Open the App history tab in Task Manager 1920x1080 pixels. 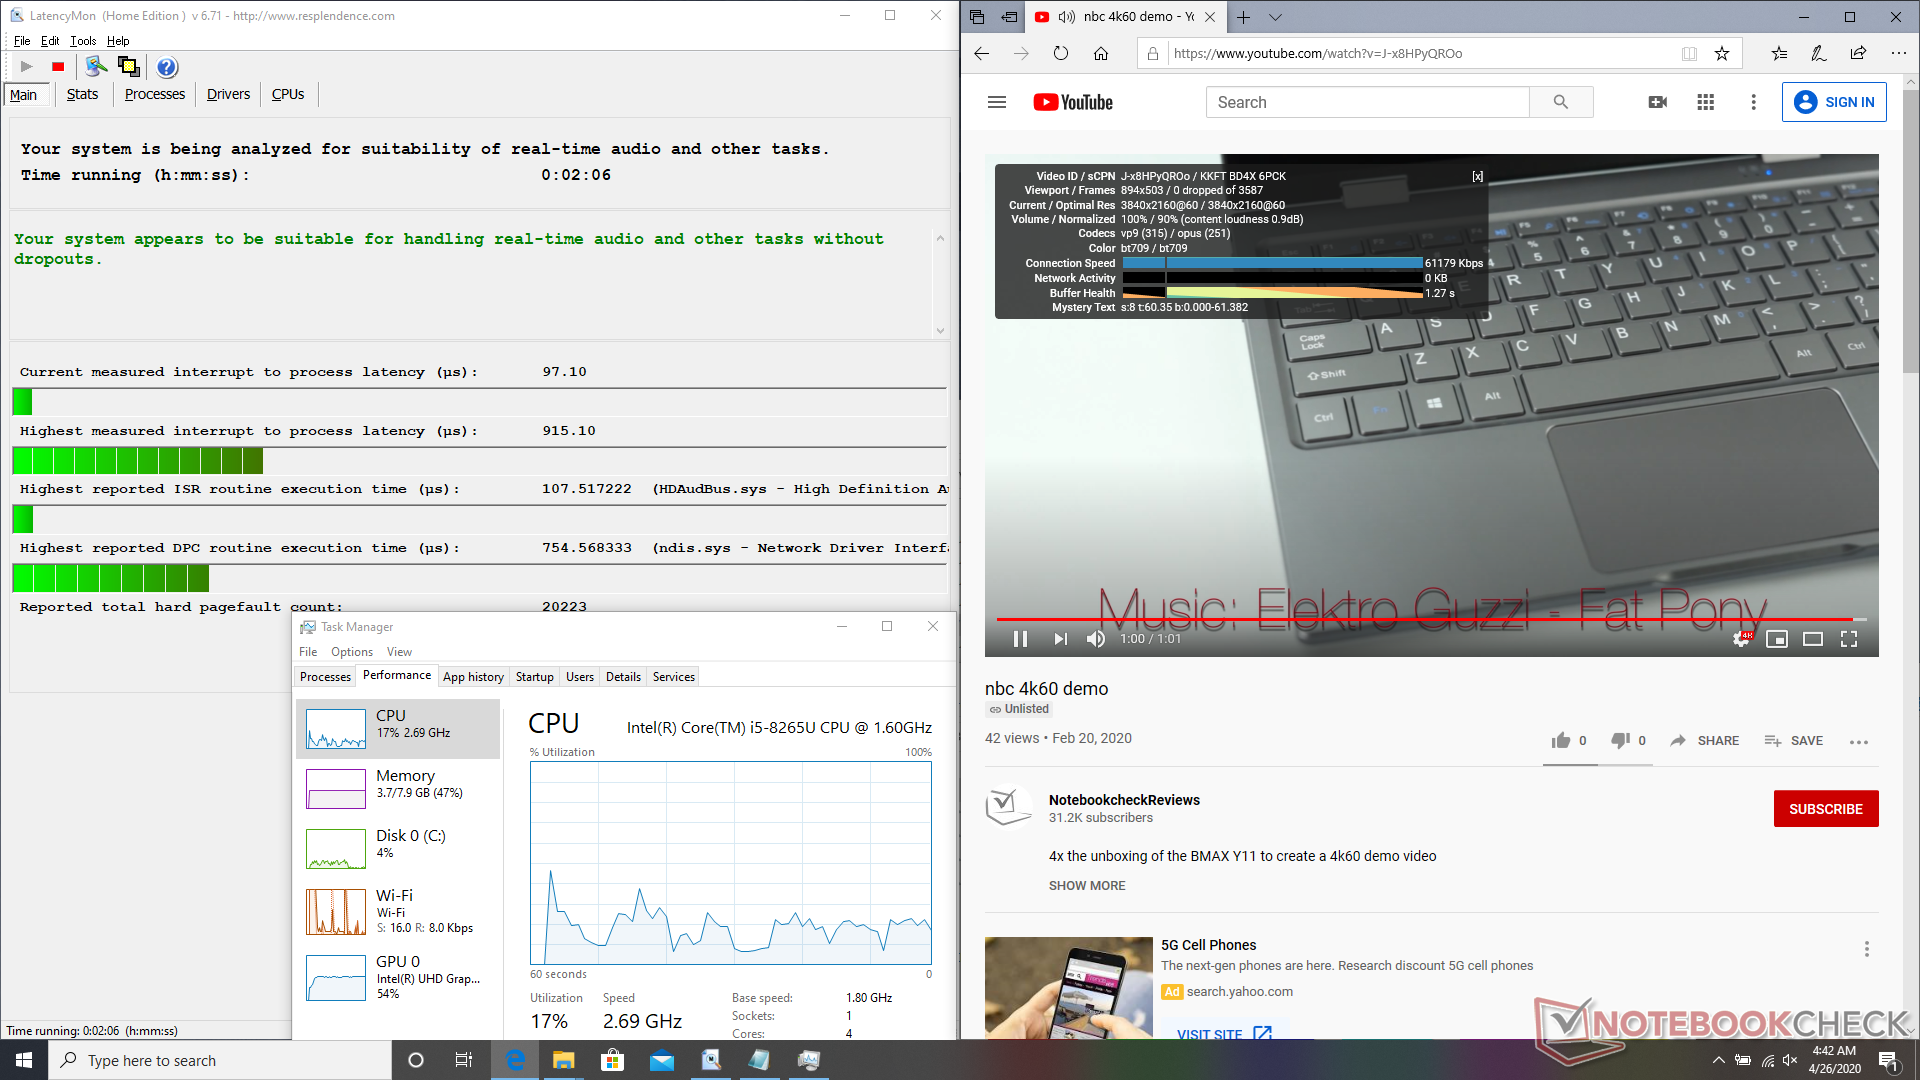[473, 677]
